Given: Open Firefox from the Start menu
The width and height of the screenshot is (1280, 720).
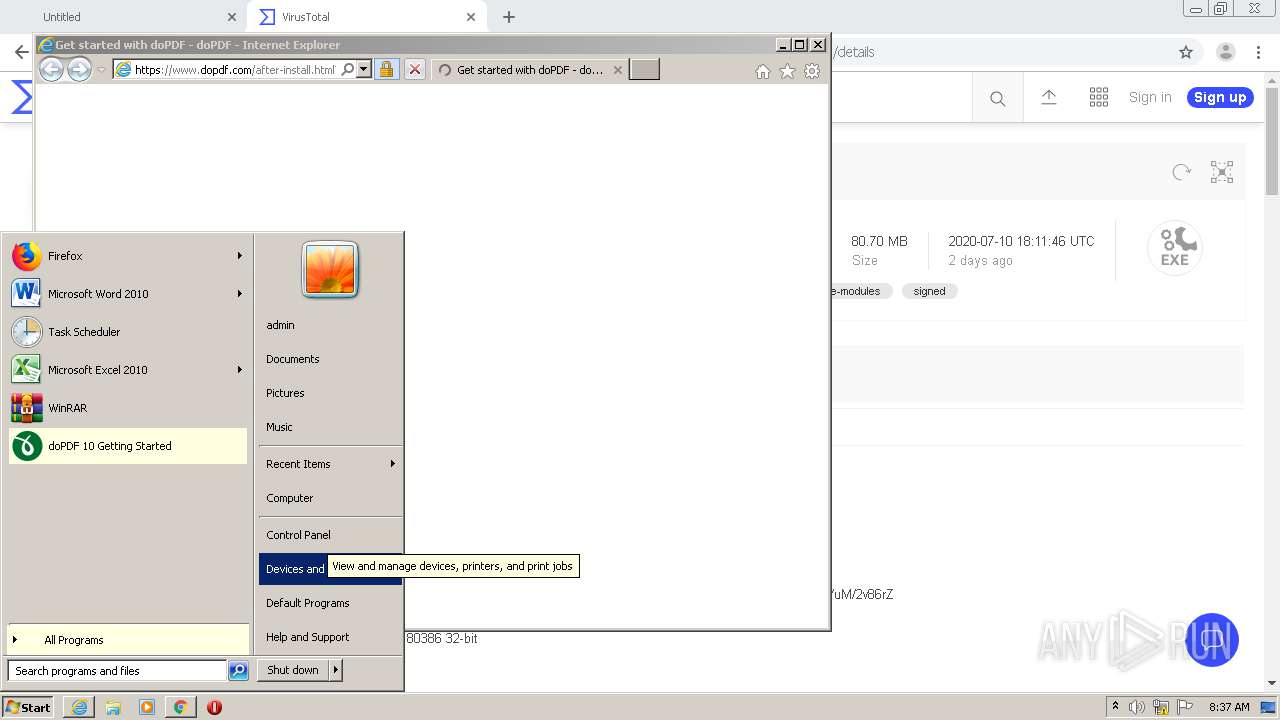Looking at the screenshot, I should pos(128,256).
